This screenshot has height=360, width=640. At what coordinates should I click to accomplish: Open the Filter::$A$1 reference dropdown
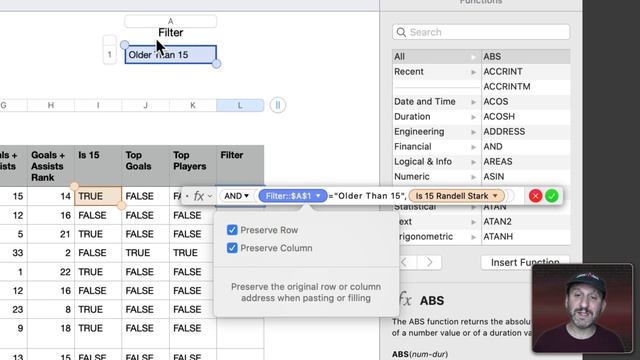[x=318, y=196]
